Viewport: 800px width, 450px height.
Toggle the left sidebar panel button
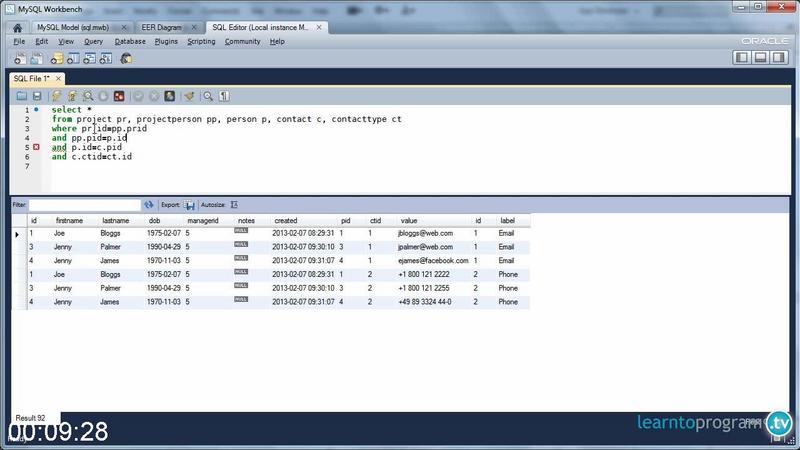pos(742,57)
